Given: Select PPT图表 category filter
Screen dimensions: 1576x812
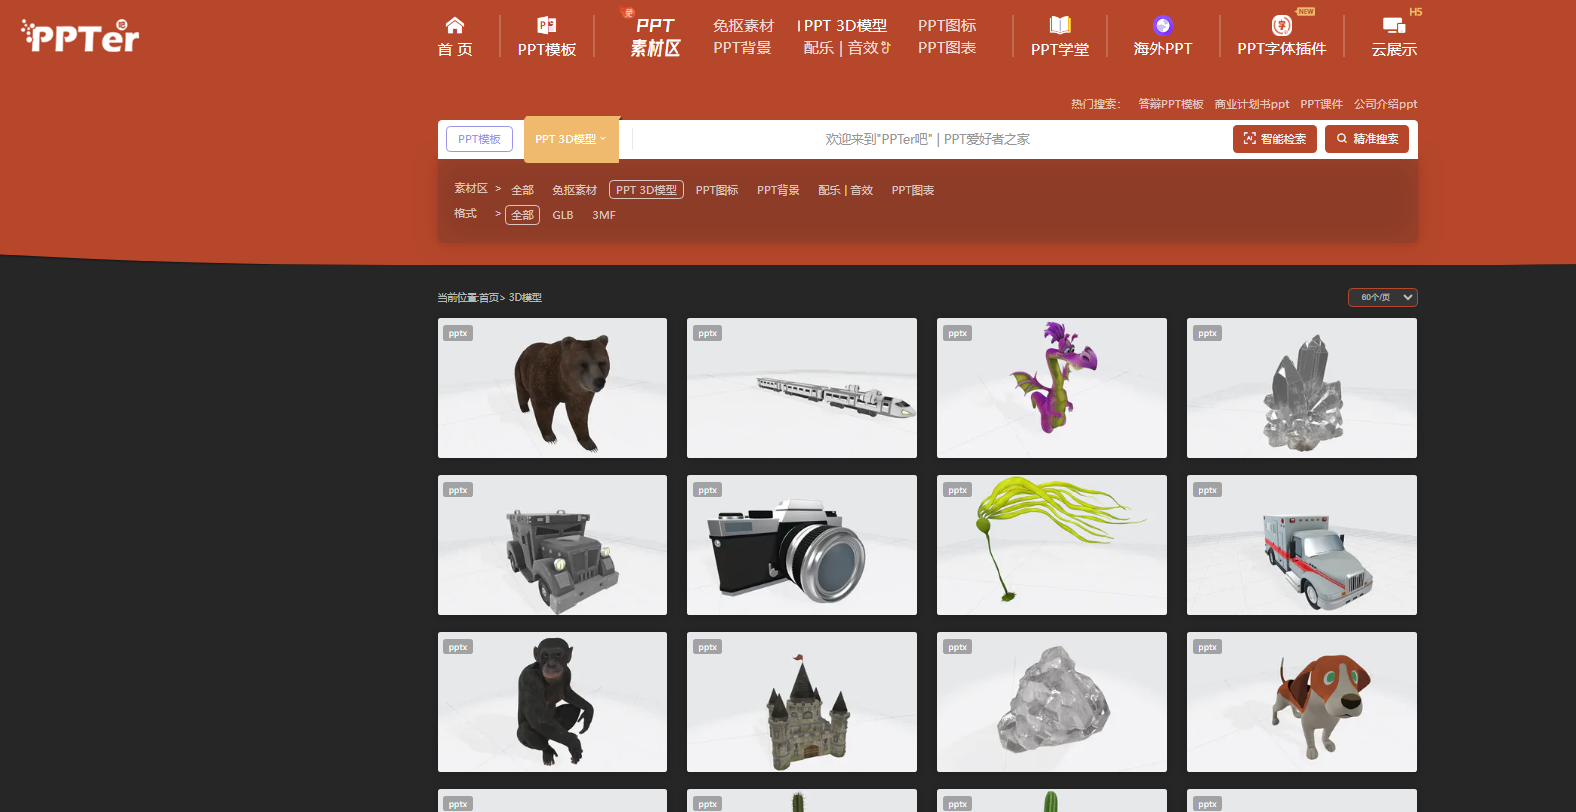Looking at the screenshot, I should pos(913,190).
